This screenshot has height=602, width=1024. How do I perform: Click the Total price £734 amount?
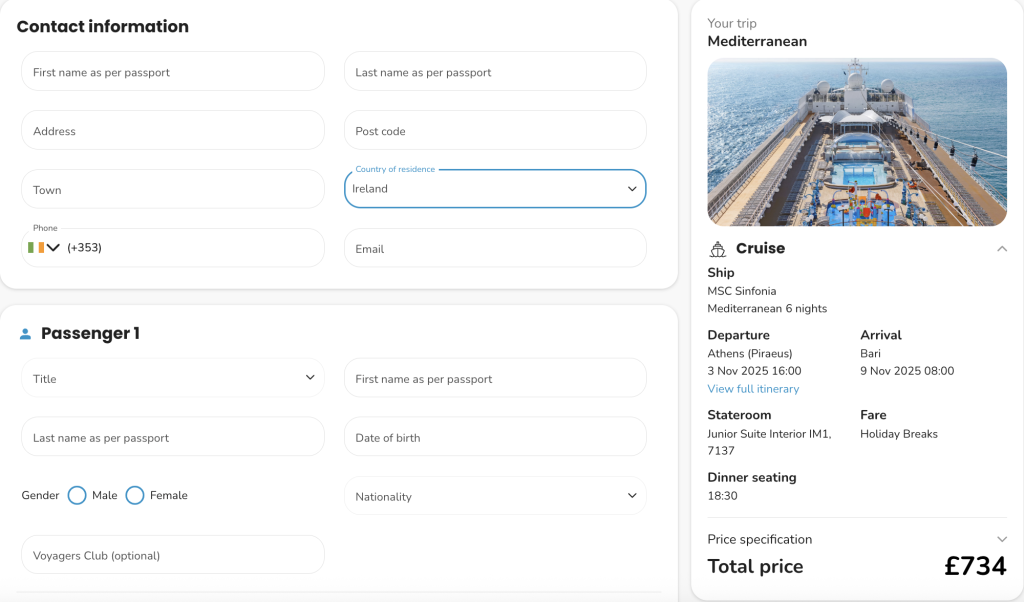tap(975, 566)
